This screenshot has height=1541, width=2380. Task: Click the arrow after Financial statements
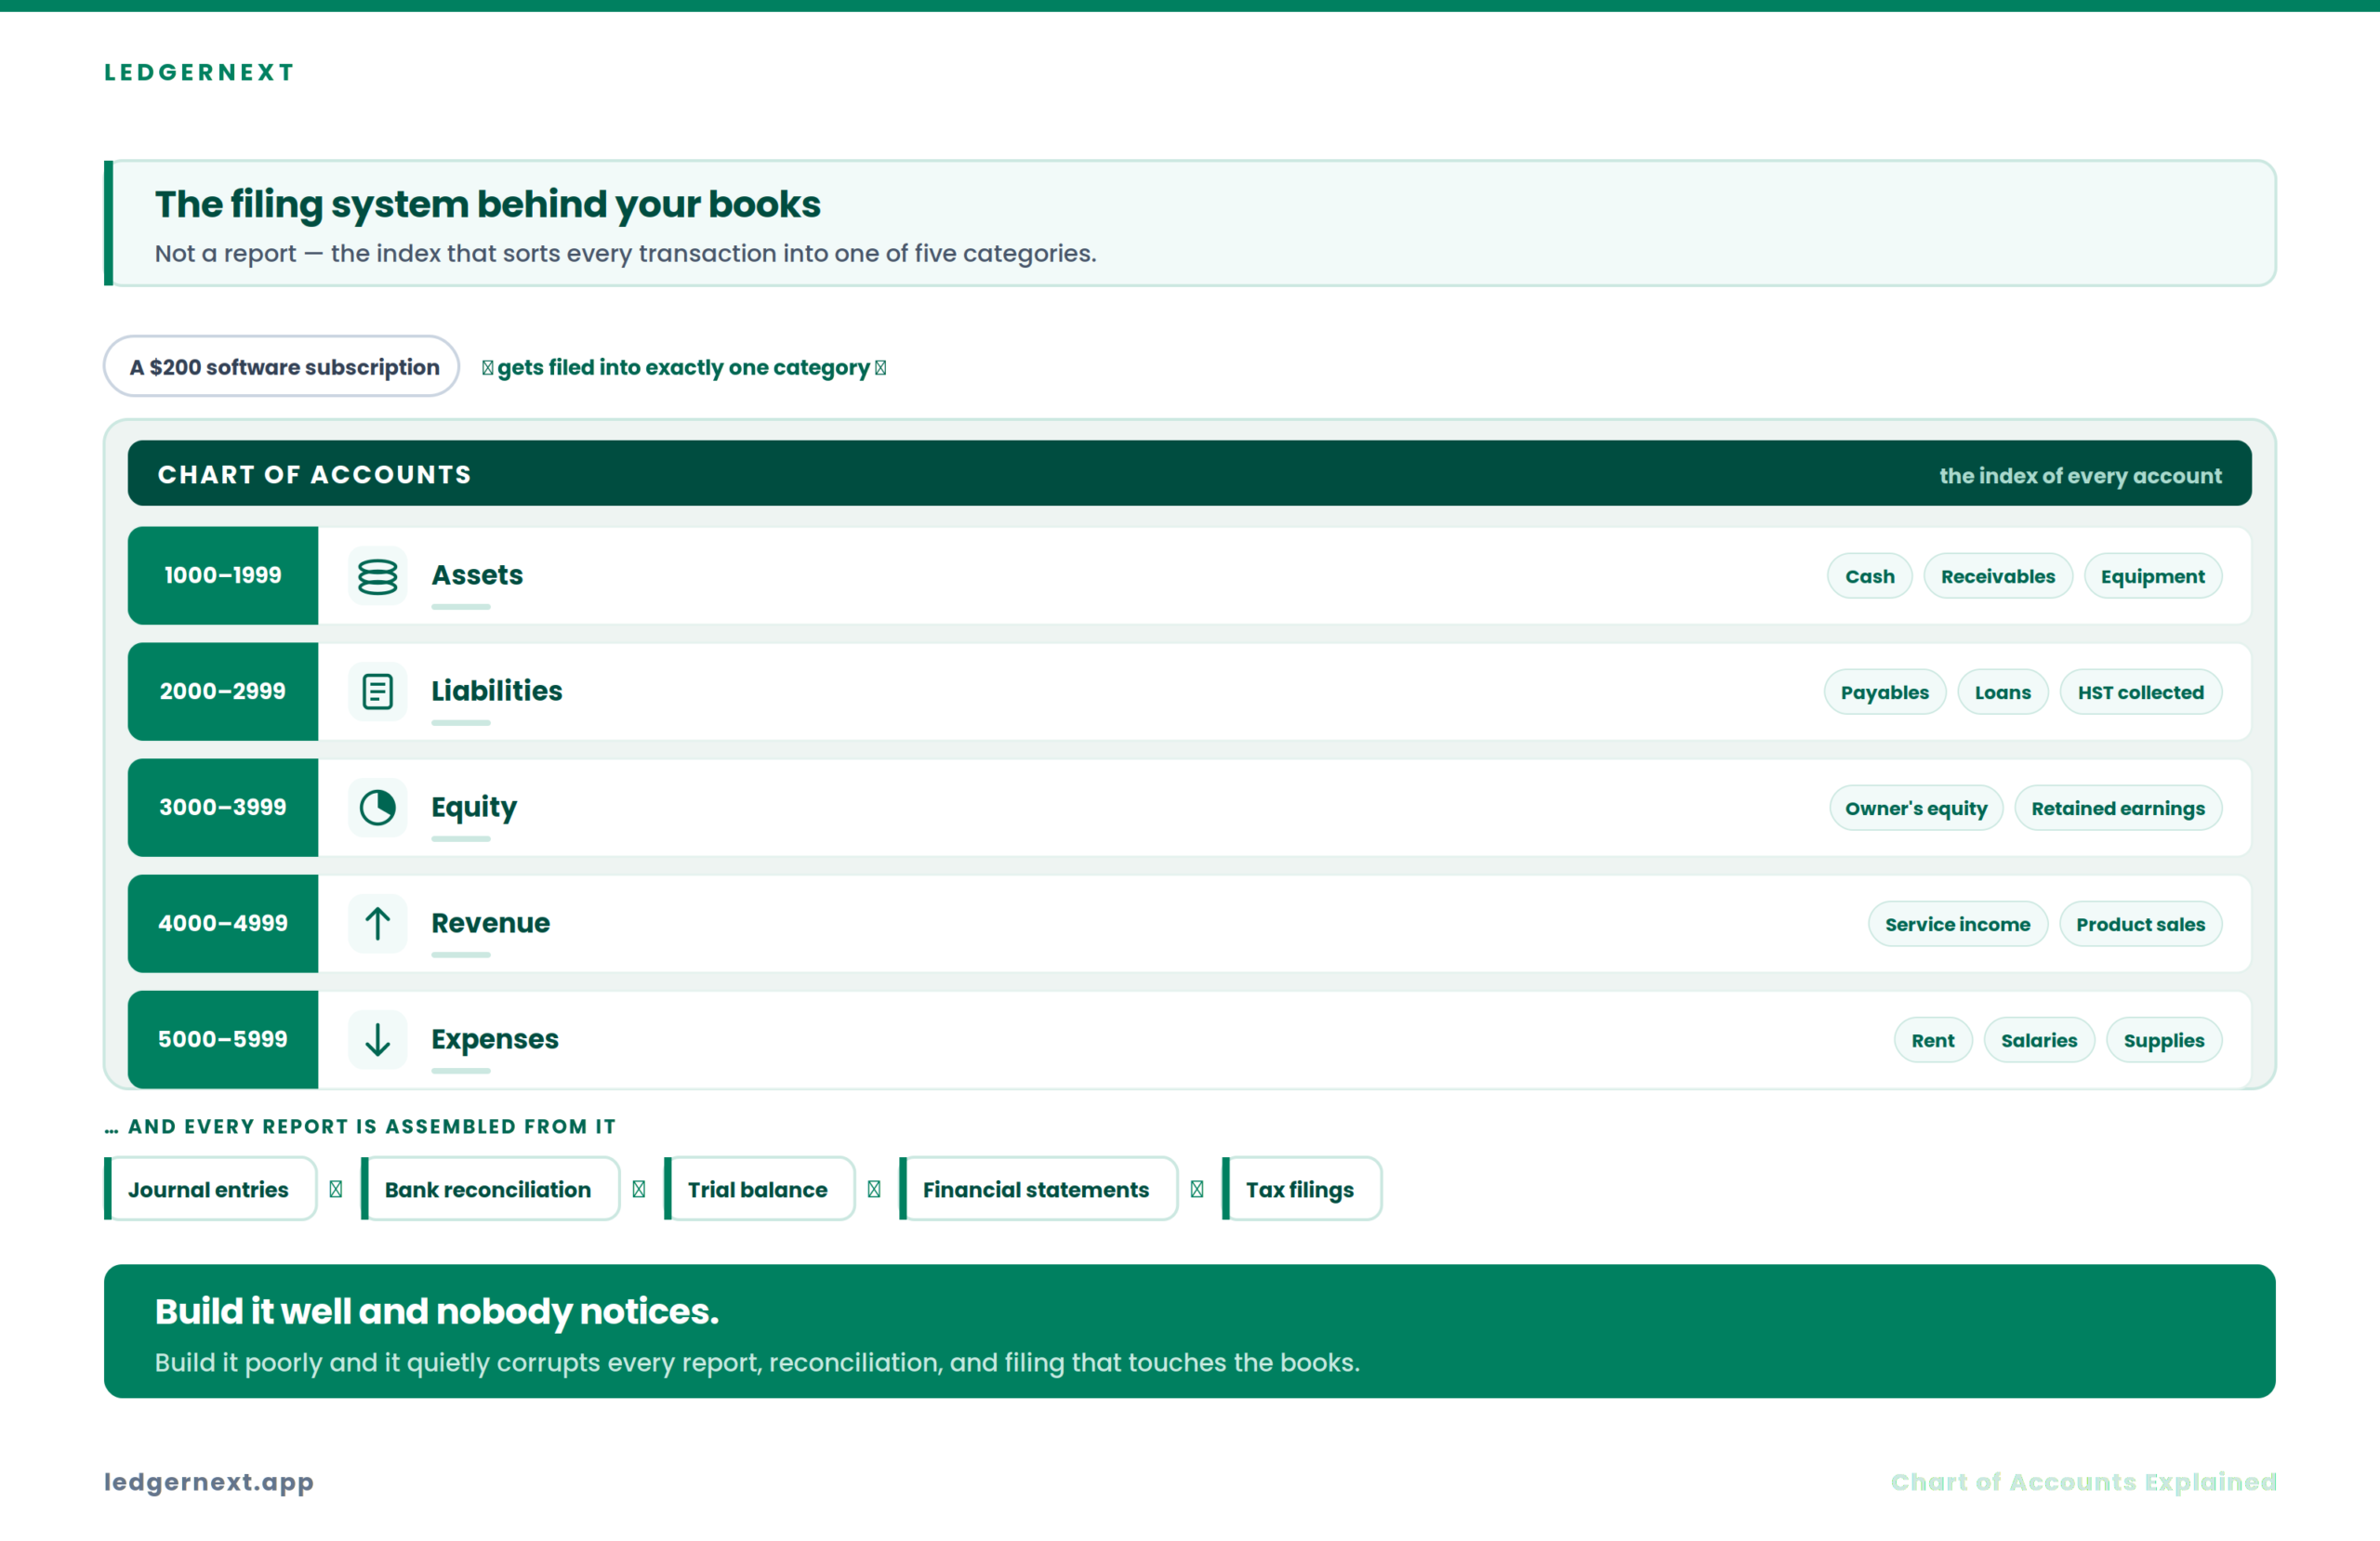click(x=1197, y=1189)
